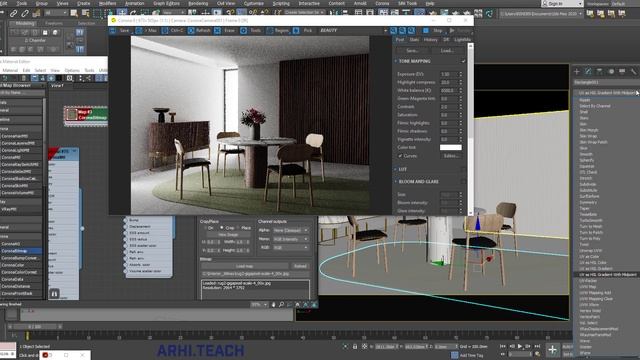Screen dimensions: 640x360
Task: Go to the end of the animation
Action: coord(538,346)
